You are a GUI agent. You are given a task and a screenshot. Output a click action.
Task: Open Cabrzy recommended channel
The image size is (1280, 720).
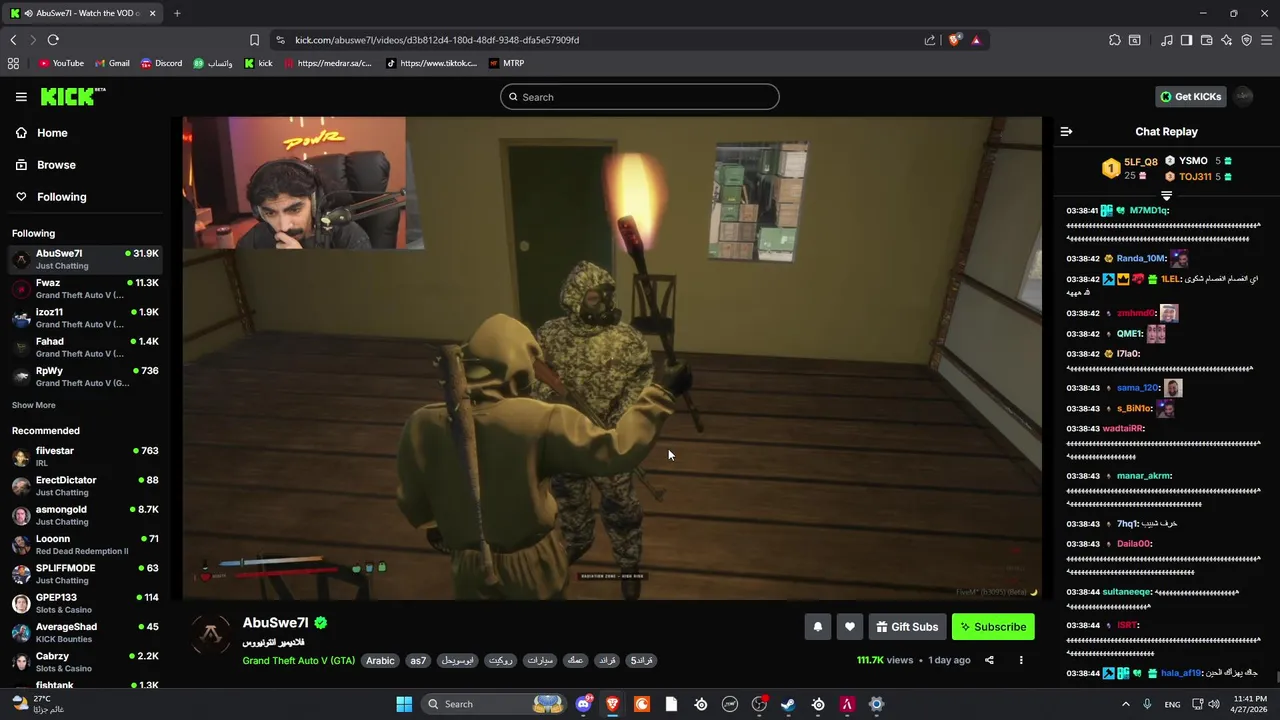(x=84, y=662)
